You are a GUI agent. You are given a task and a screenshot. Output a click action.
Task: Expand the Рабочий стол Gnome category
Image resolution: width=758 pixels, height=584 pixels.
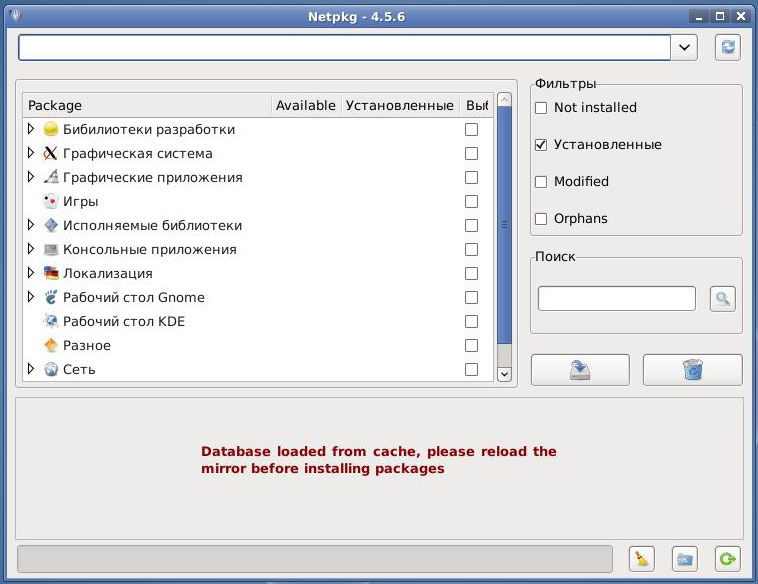click(x=31, y=297)
